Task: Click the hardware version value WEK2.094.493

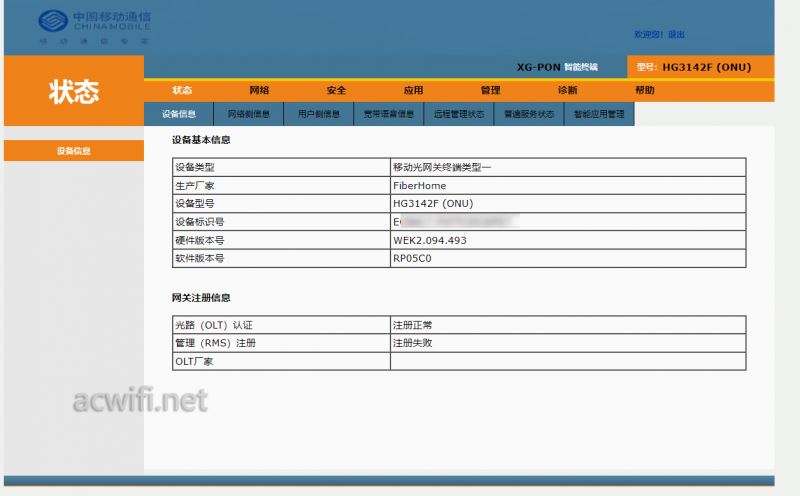Action: (430, 240)
